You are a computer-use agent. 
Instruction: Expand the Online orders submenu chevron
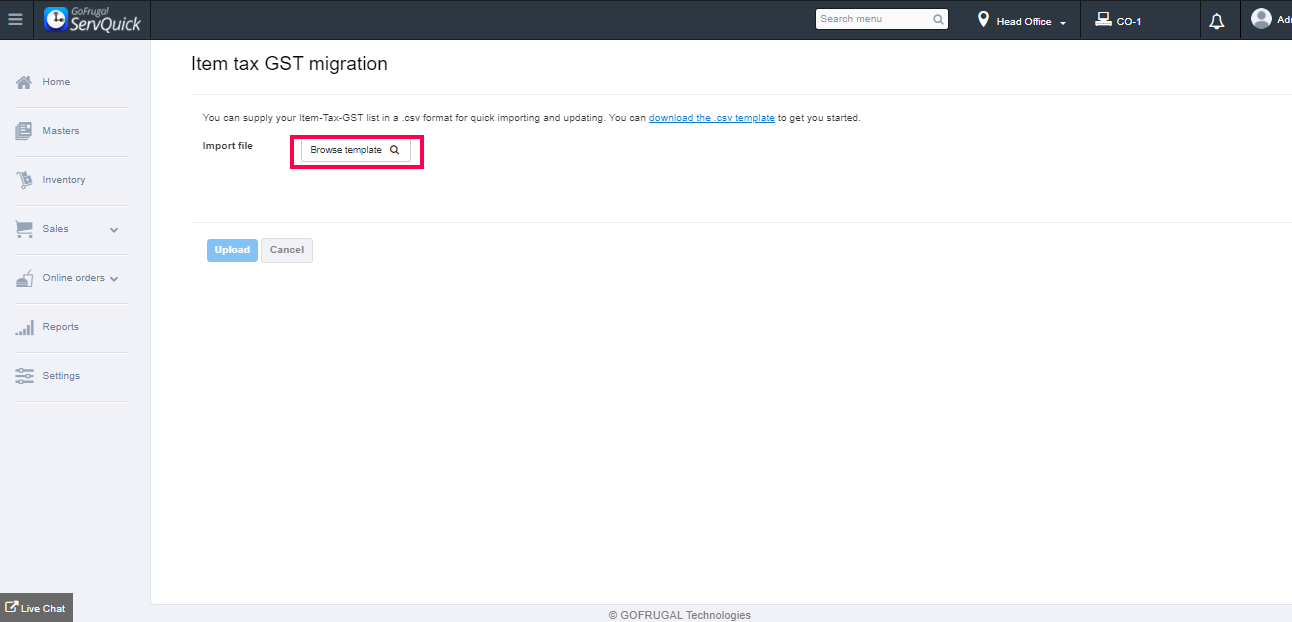coord(114,279)
